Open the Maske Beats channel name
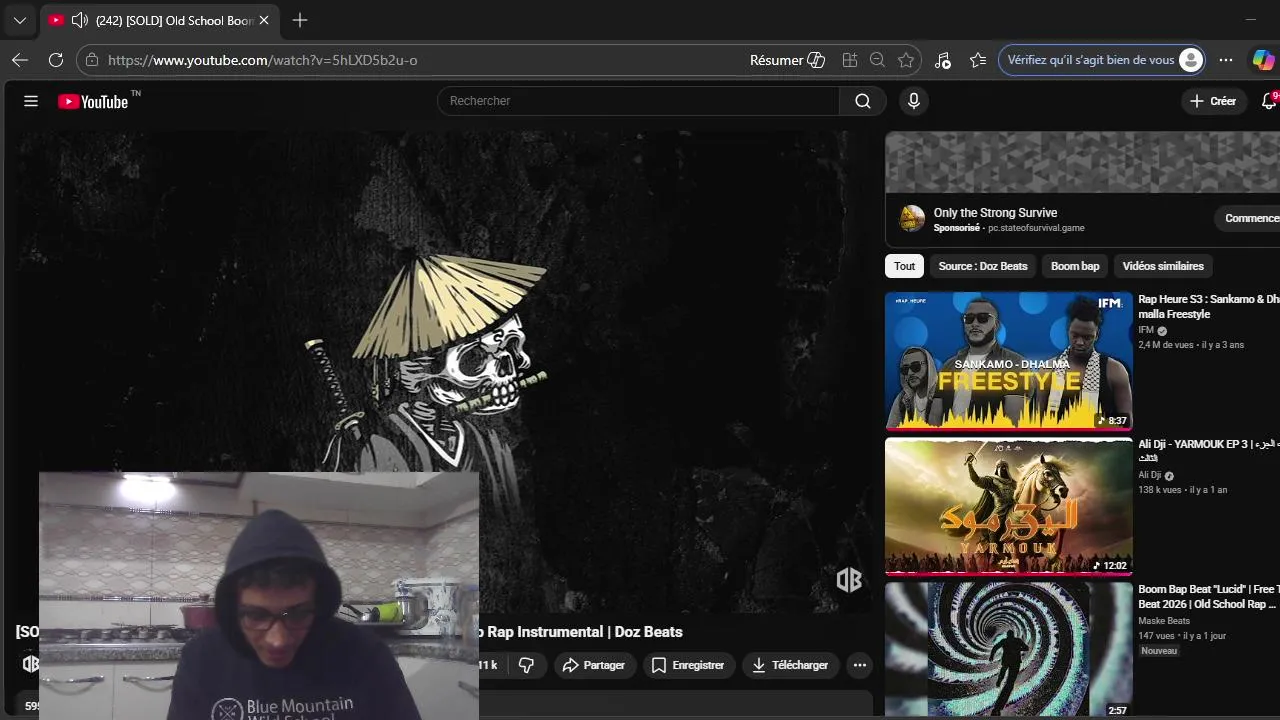The image size is (1280, 720). (x=1164, y=621)
